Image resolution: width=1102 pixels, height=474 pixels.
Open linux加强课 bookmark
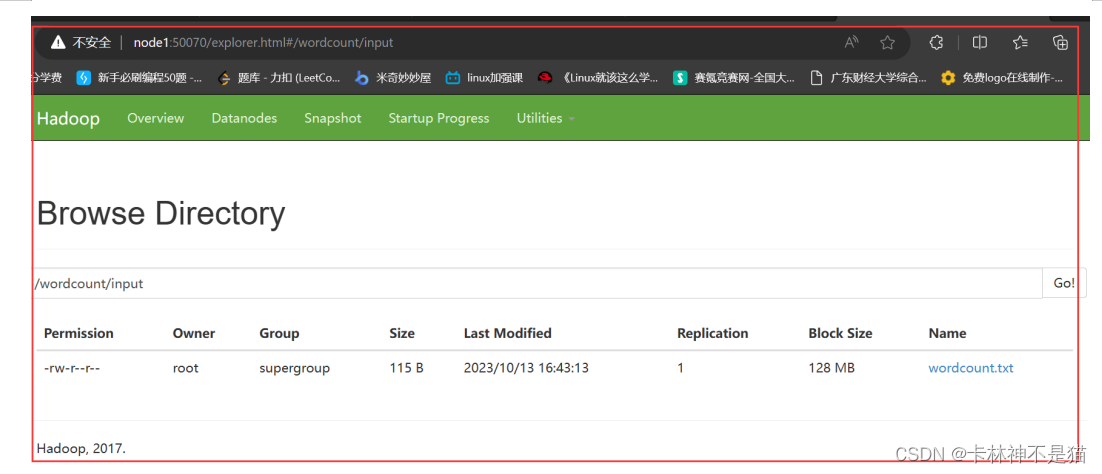click(x=484, y=78)
